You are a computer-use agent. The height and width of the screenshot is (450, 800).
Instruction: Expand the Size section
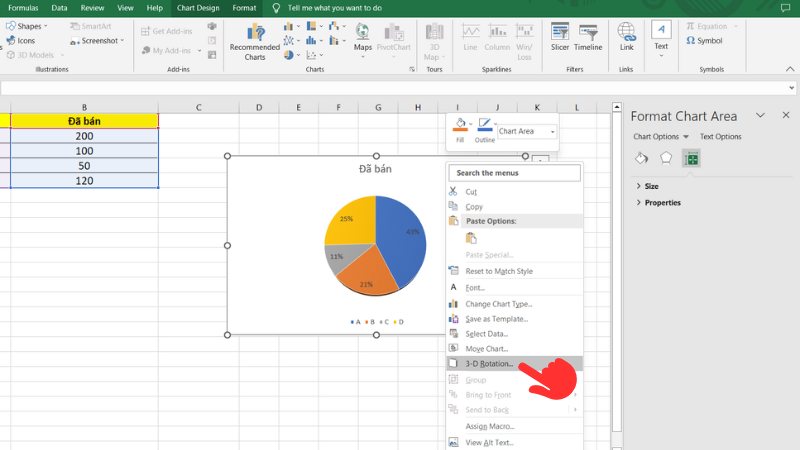click(651, 186)
